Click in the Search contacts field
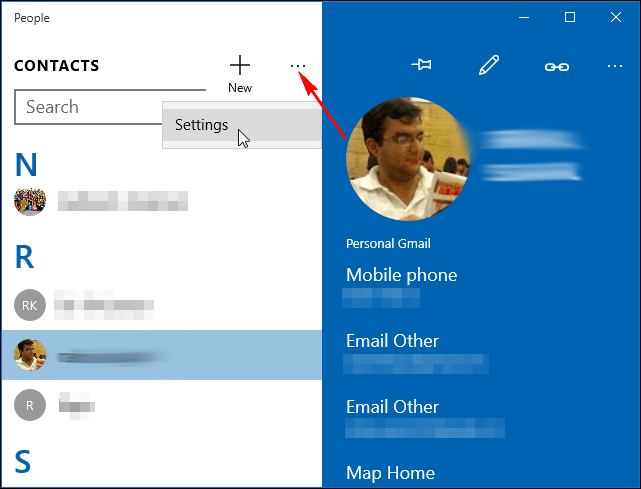 tap(90, 107)
